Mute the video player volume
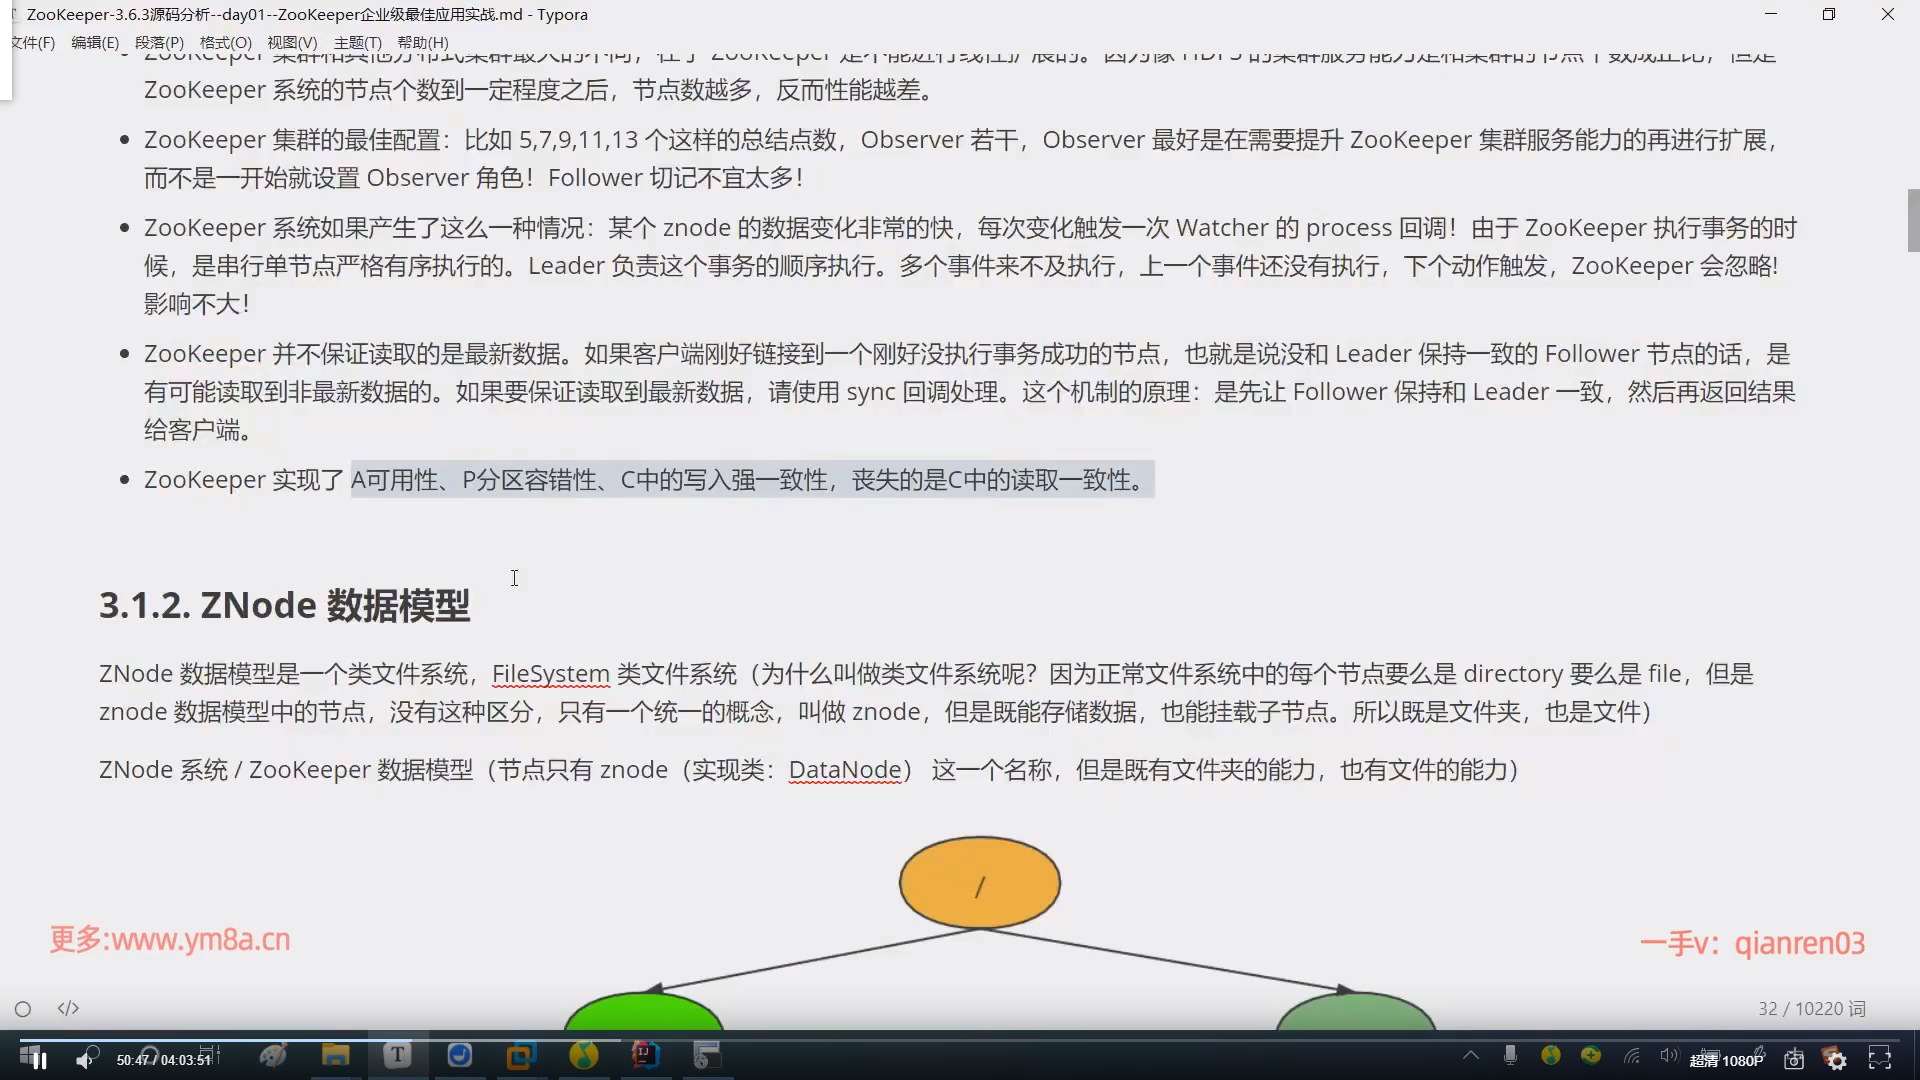The image size is (1920, 1080). pyautogui.click(x=85, y=1060)
